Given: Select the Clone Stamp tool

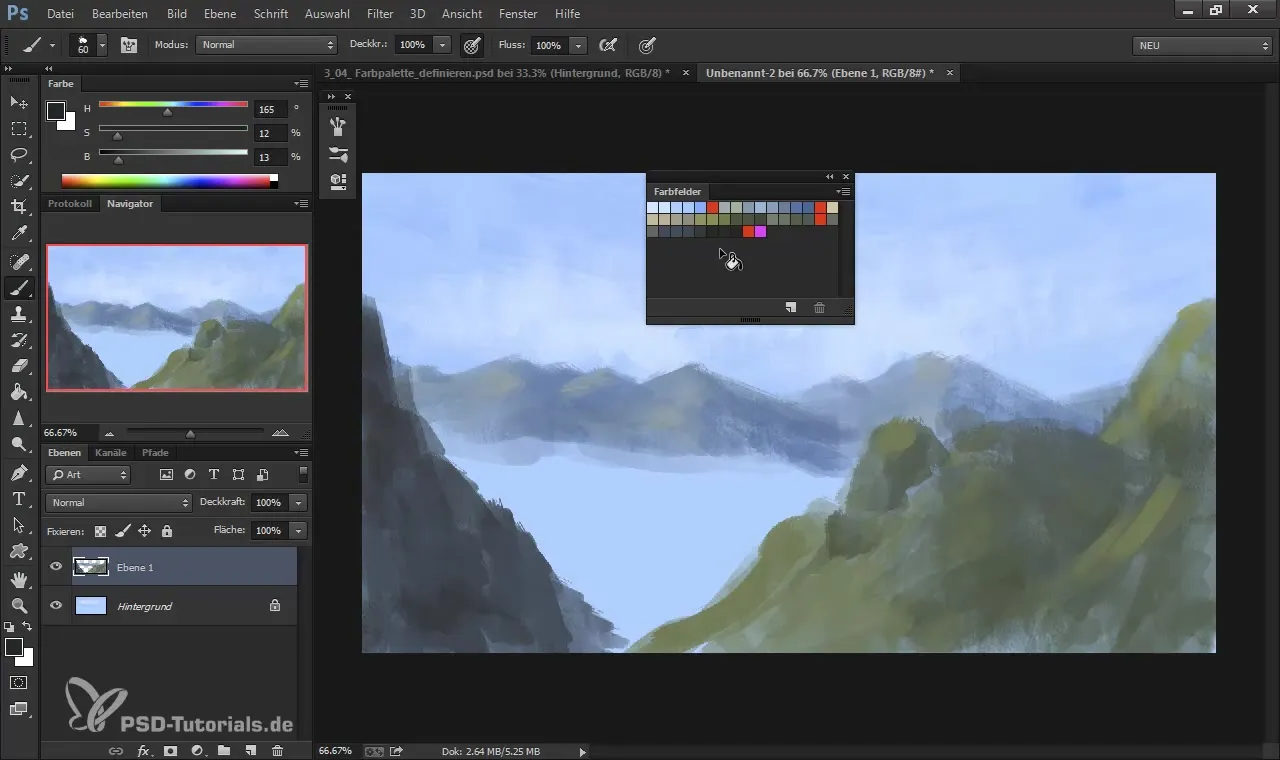Looking at the screenshot, I should tap(19, 314).
